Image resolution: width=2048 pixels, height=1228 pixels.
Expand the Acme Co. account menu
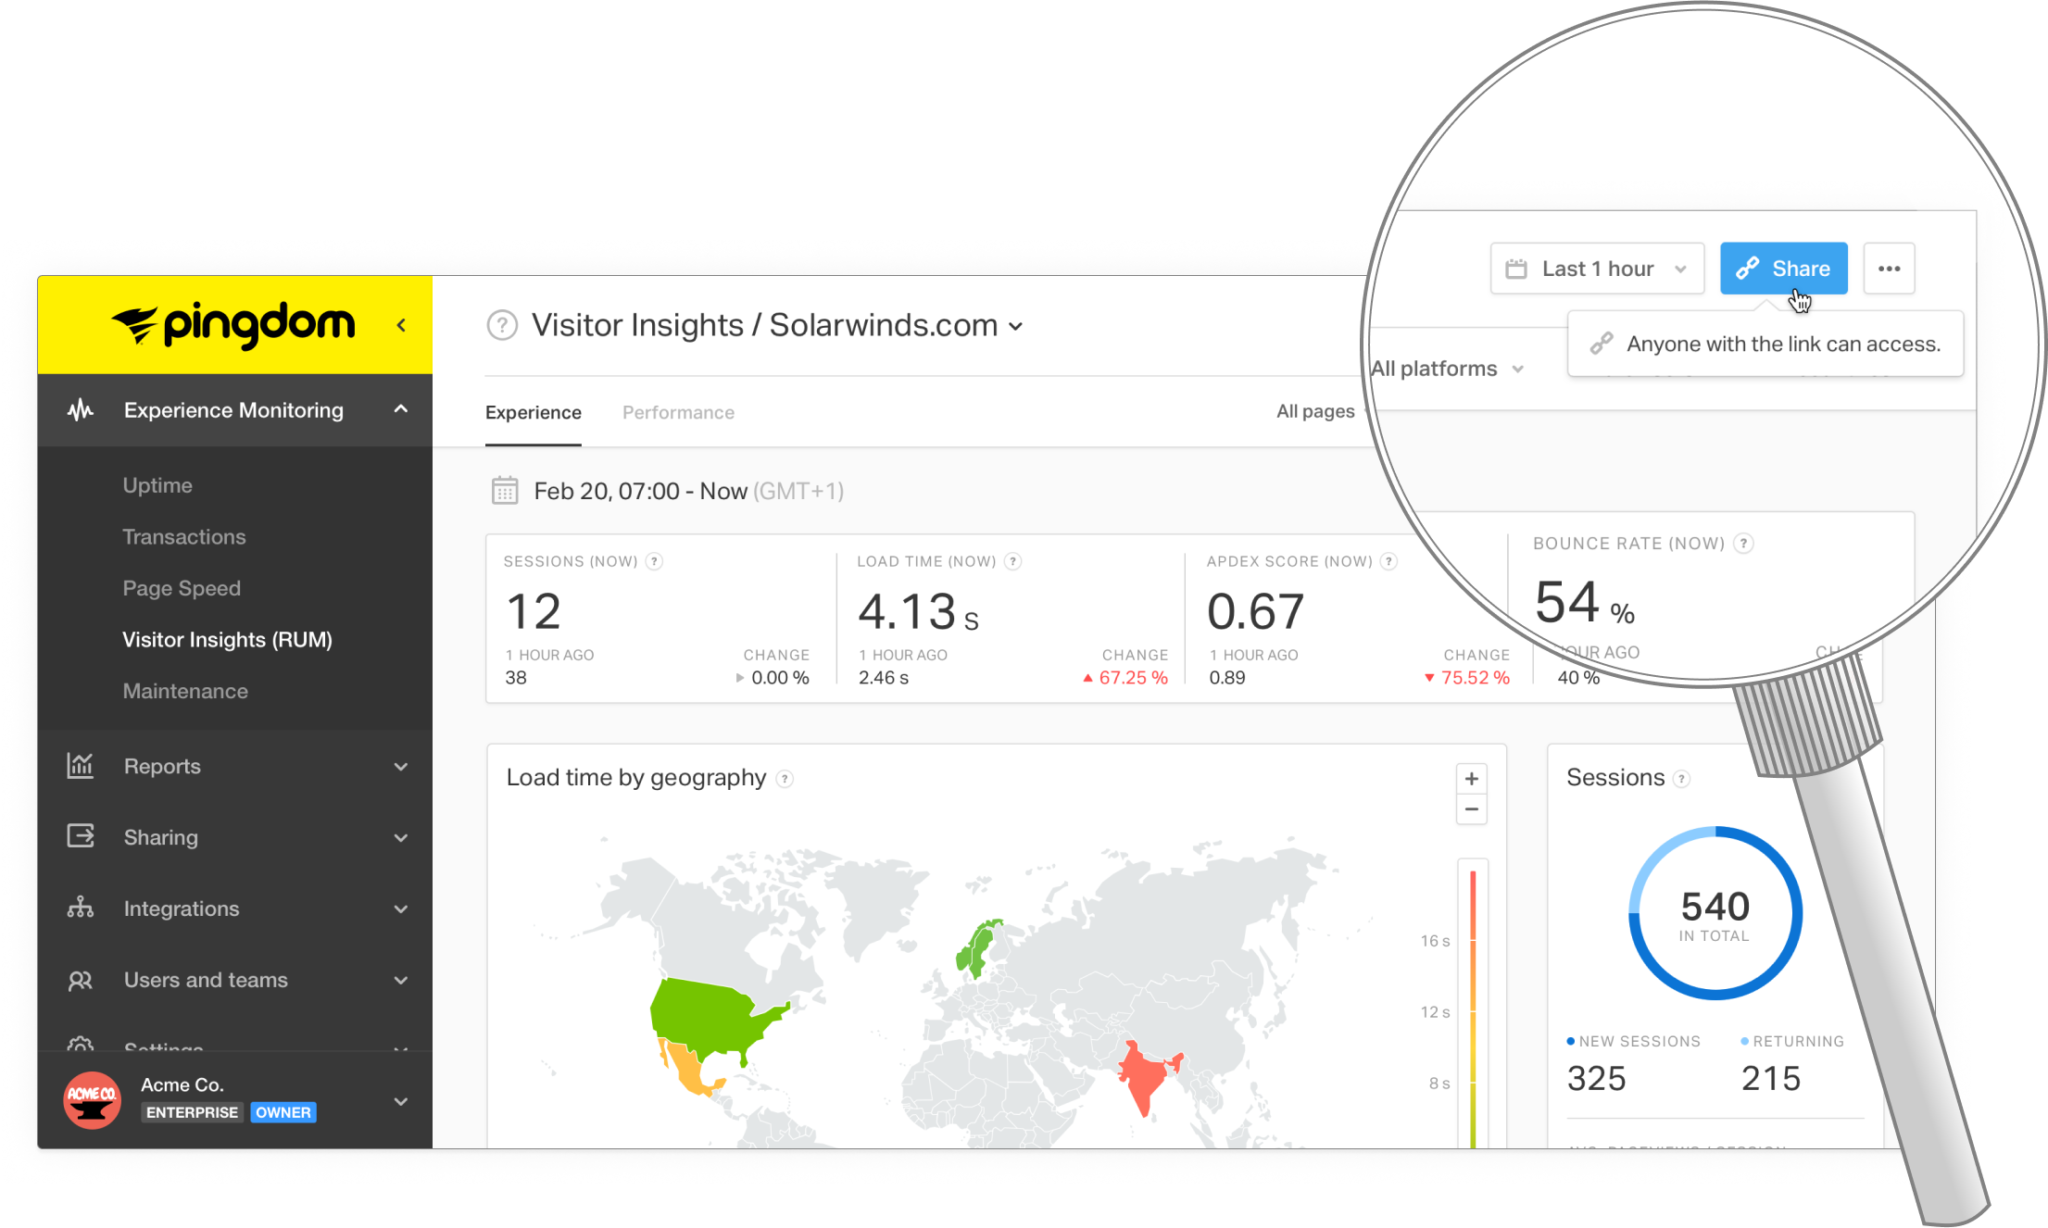point(401,1100)
